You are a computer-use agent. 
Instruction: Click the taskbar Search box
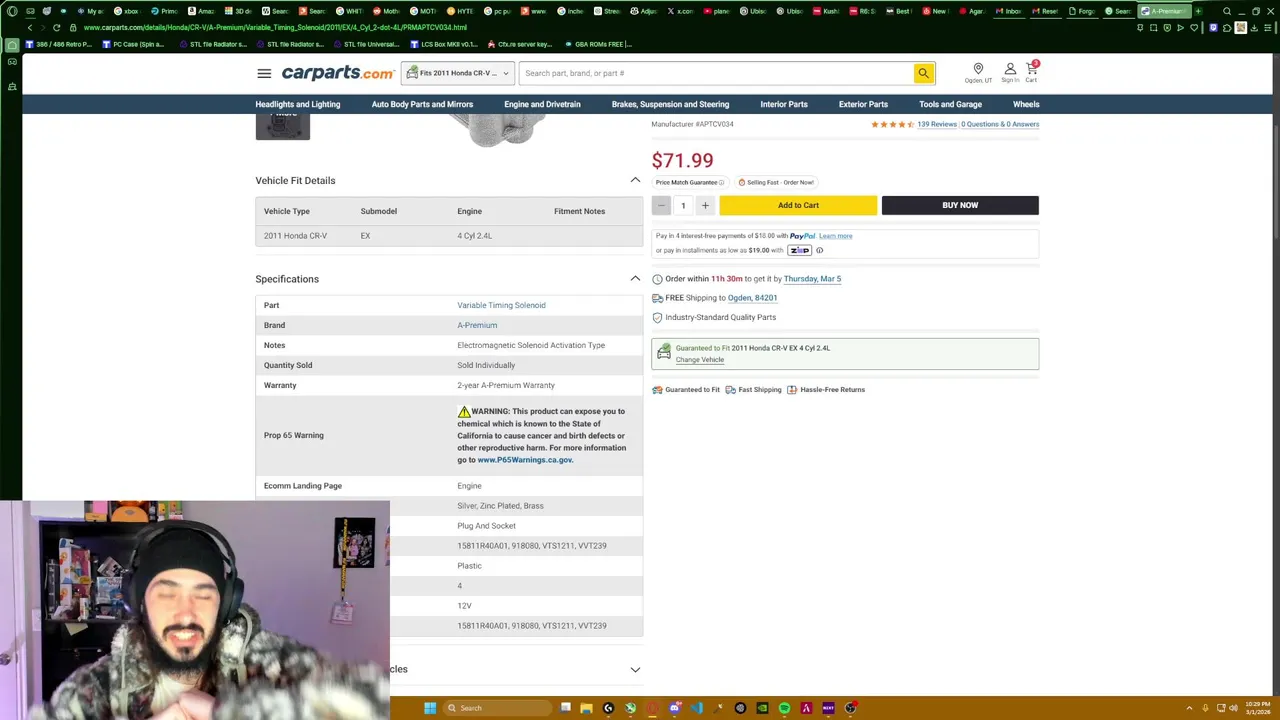497,708
